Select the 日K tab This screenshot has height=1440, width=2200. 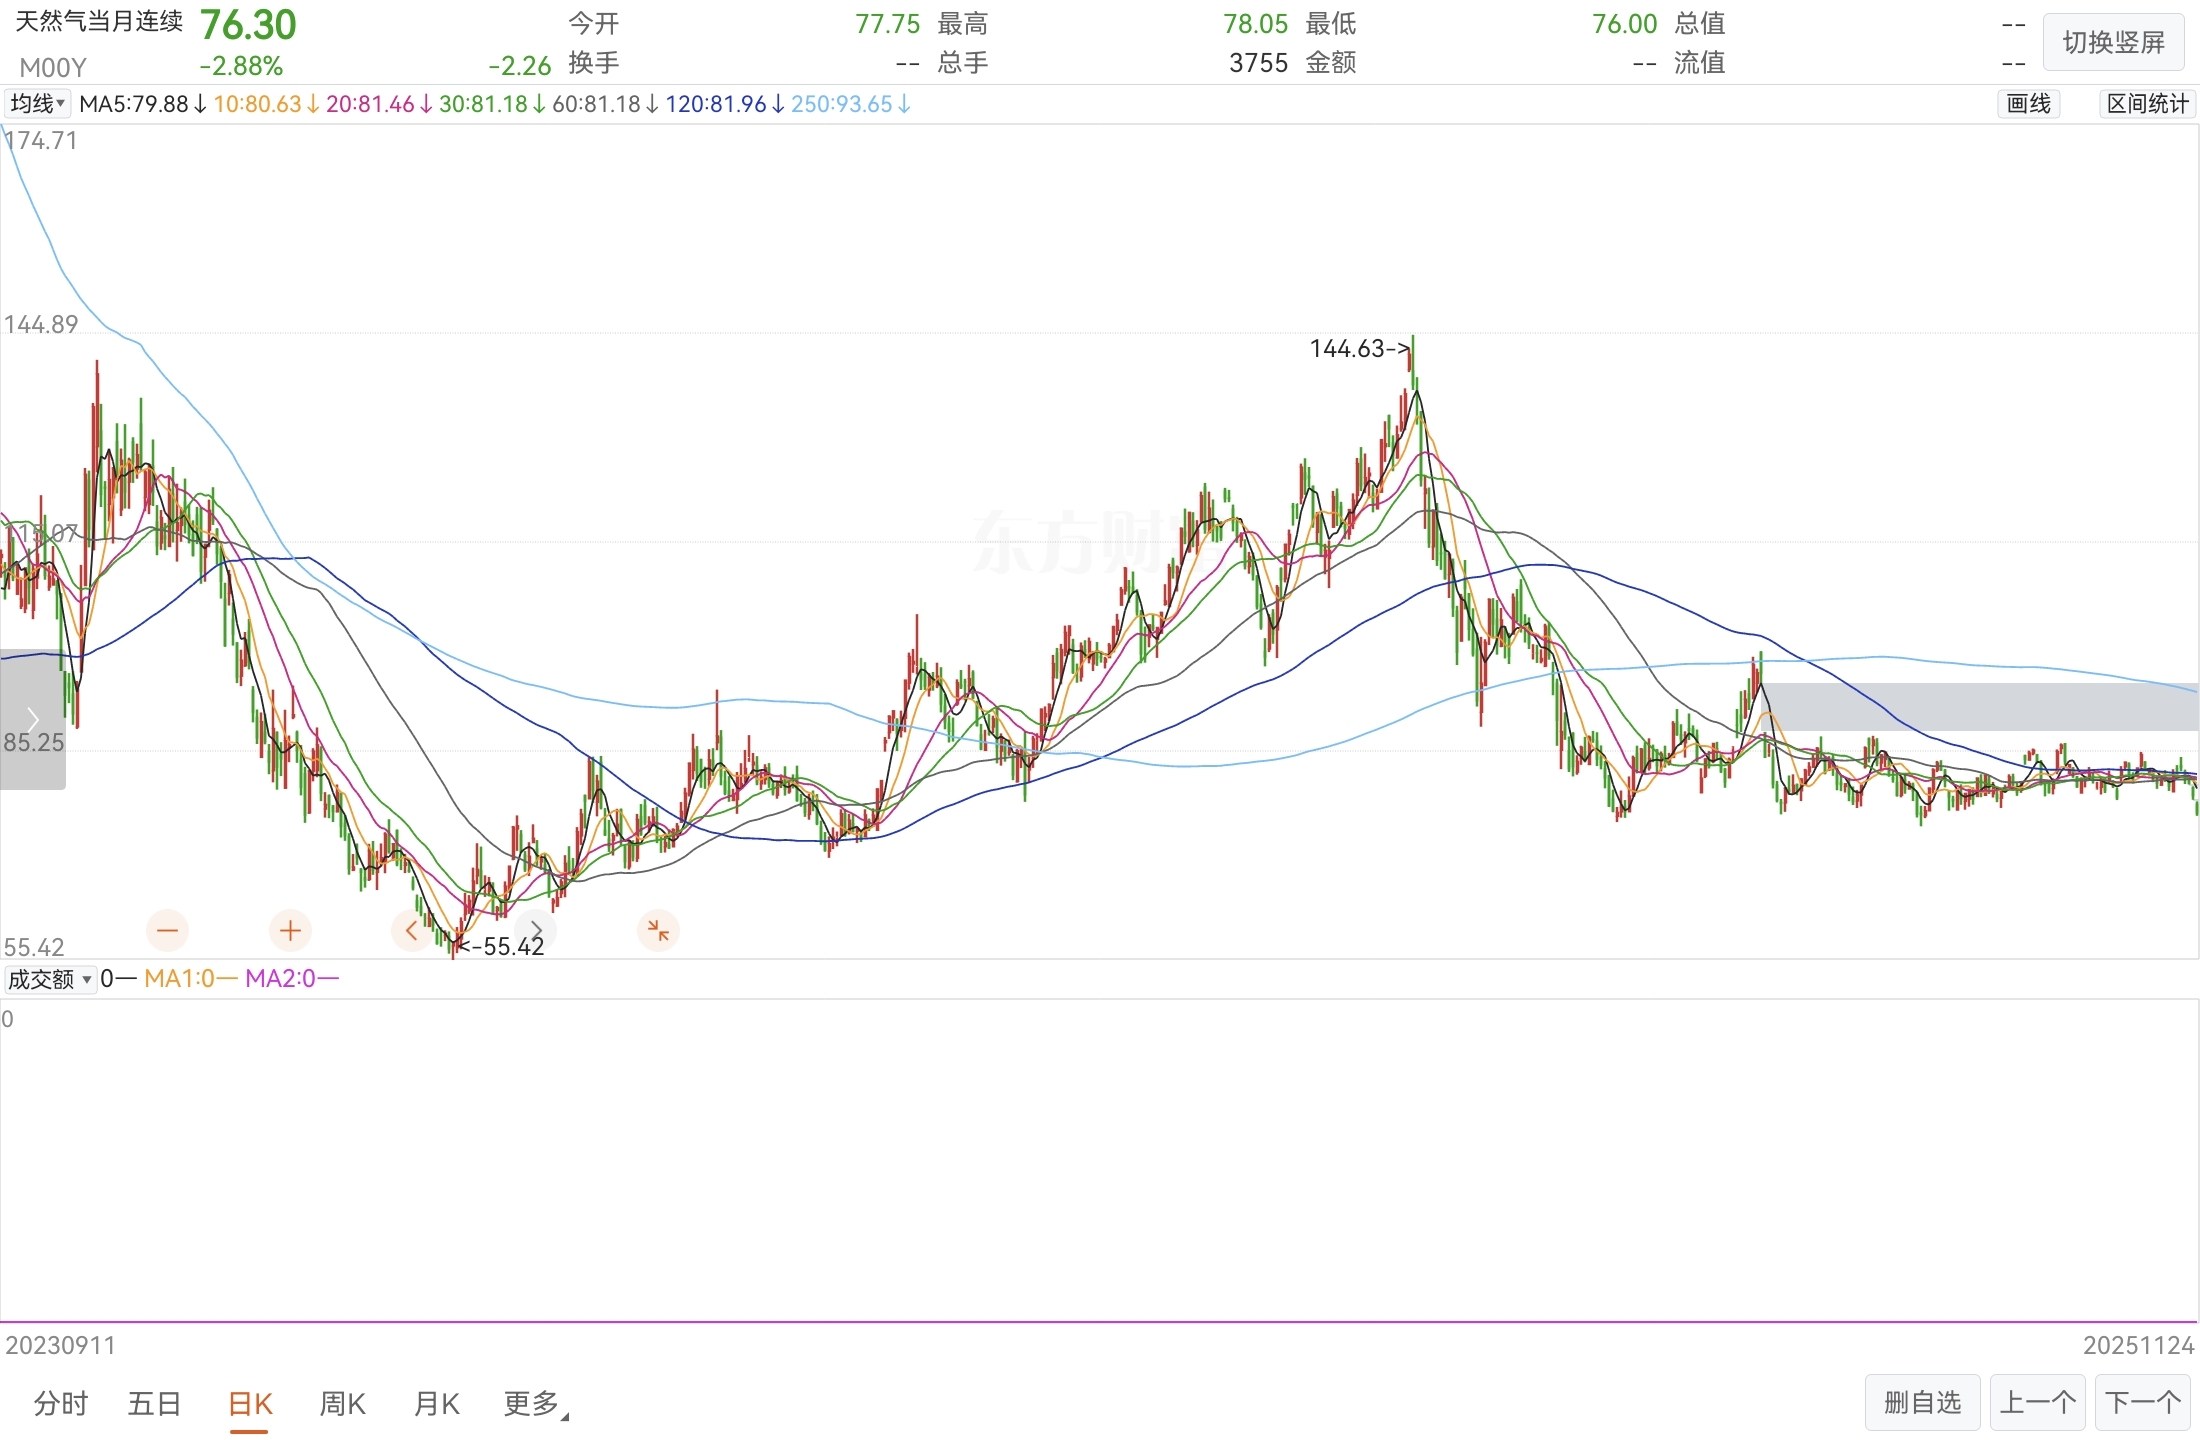pos(250,1404)
